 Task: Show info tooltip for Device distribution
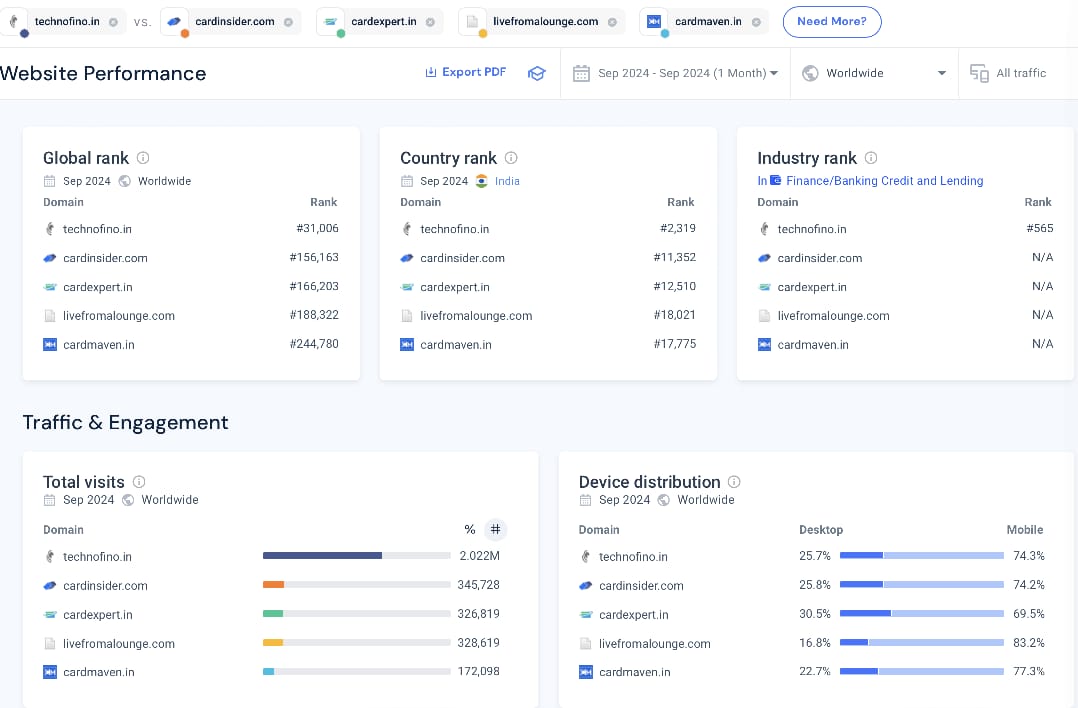point(734,481)
